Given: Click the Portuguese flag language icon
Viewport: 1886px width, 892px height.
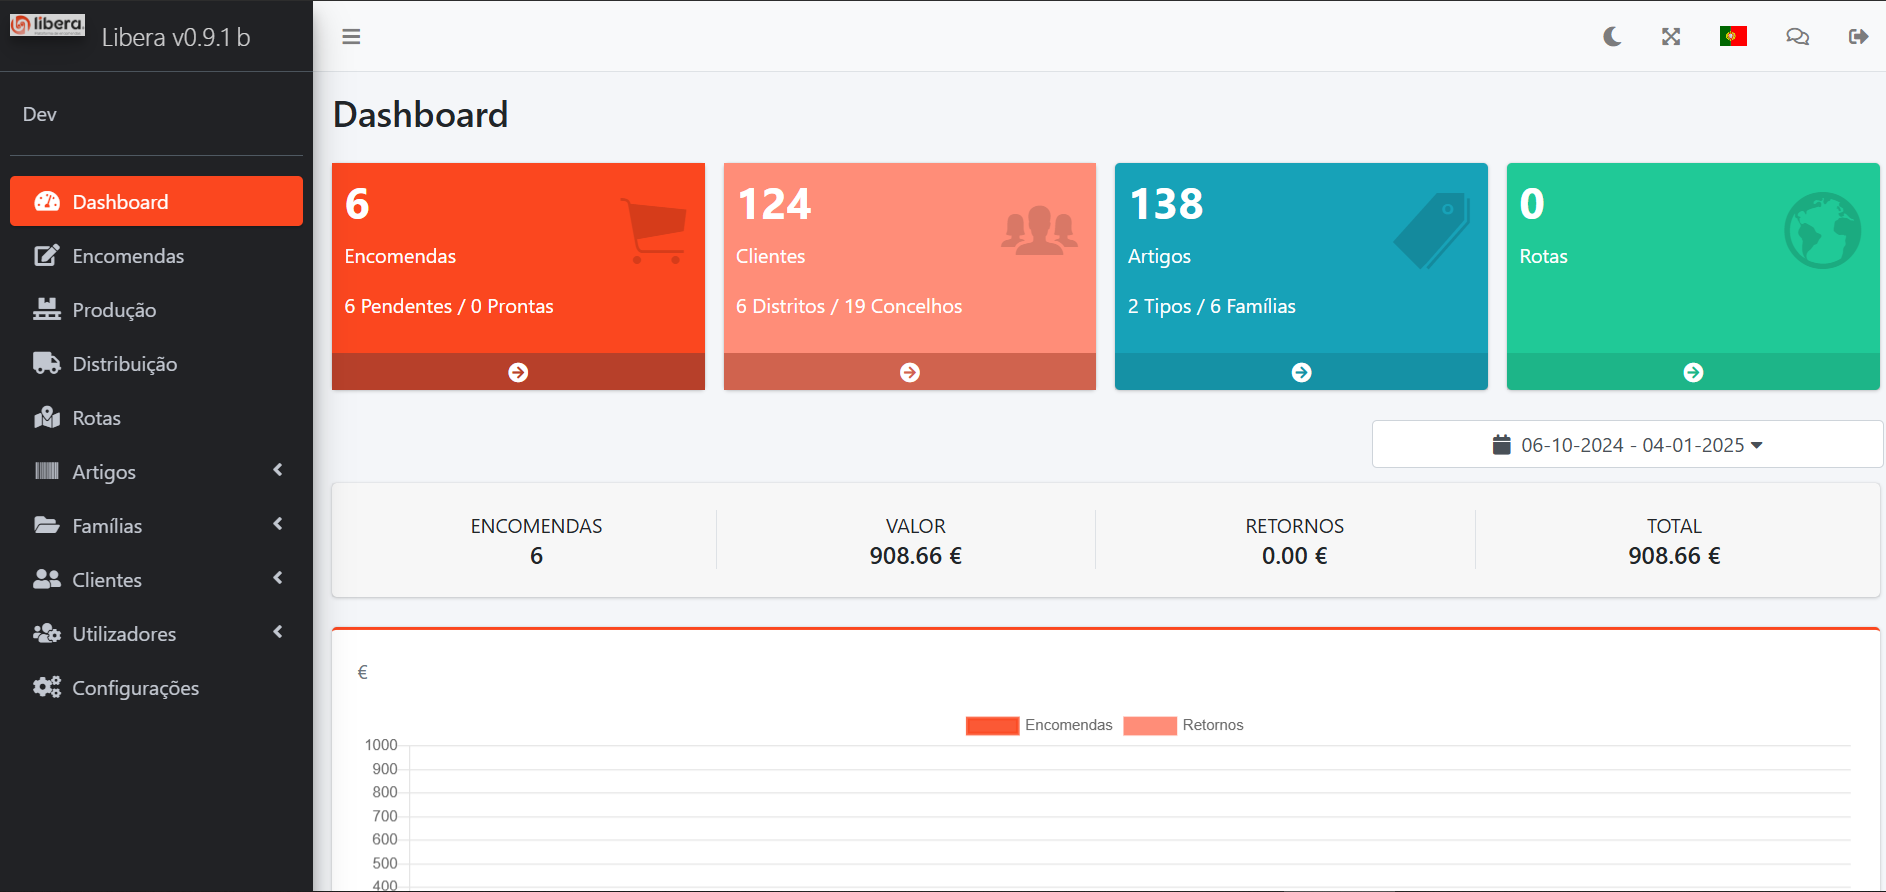Looking at the screenshot, I should tap(1733, 37).
